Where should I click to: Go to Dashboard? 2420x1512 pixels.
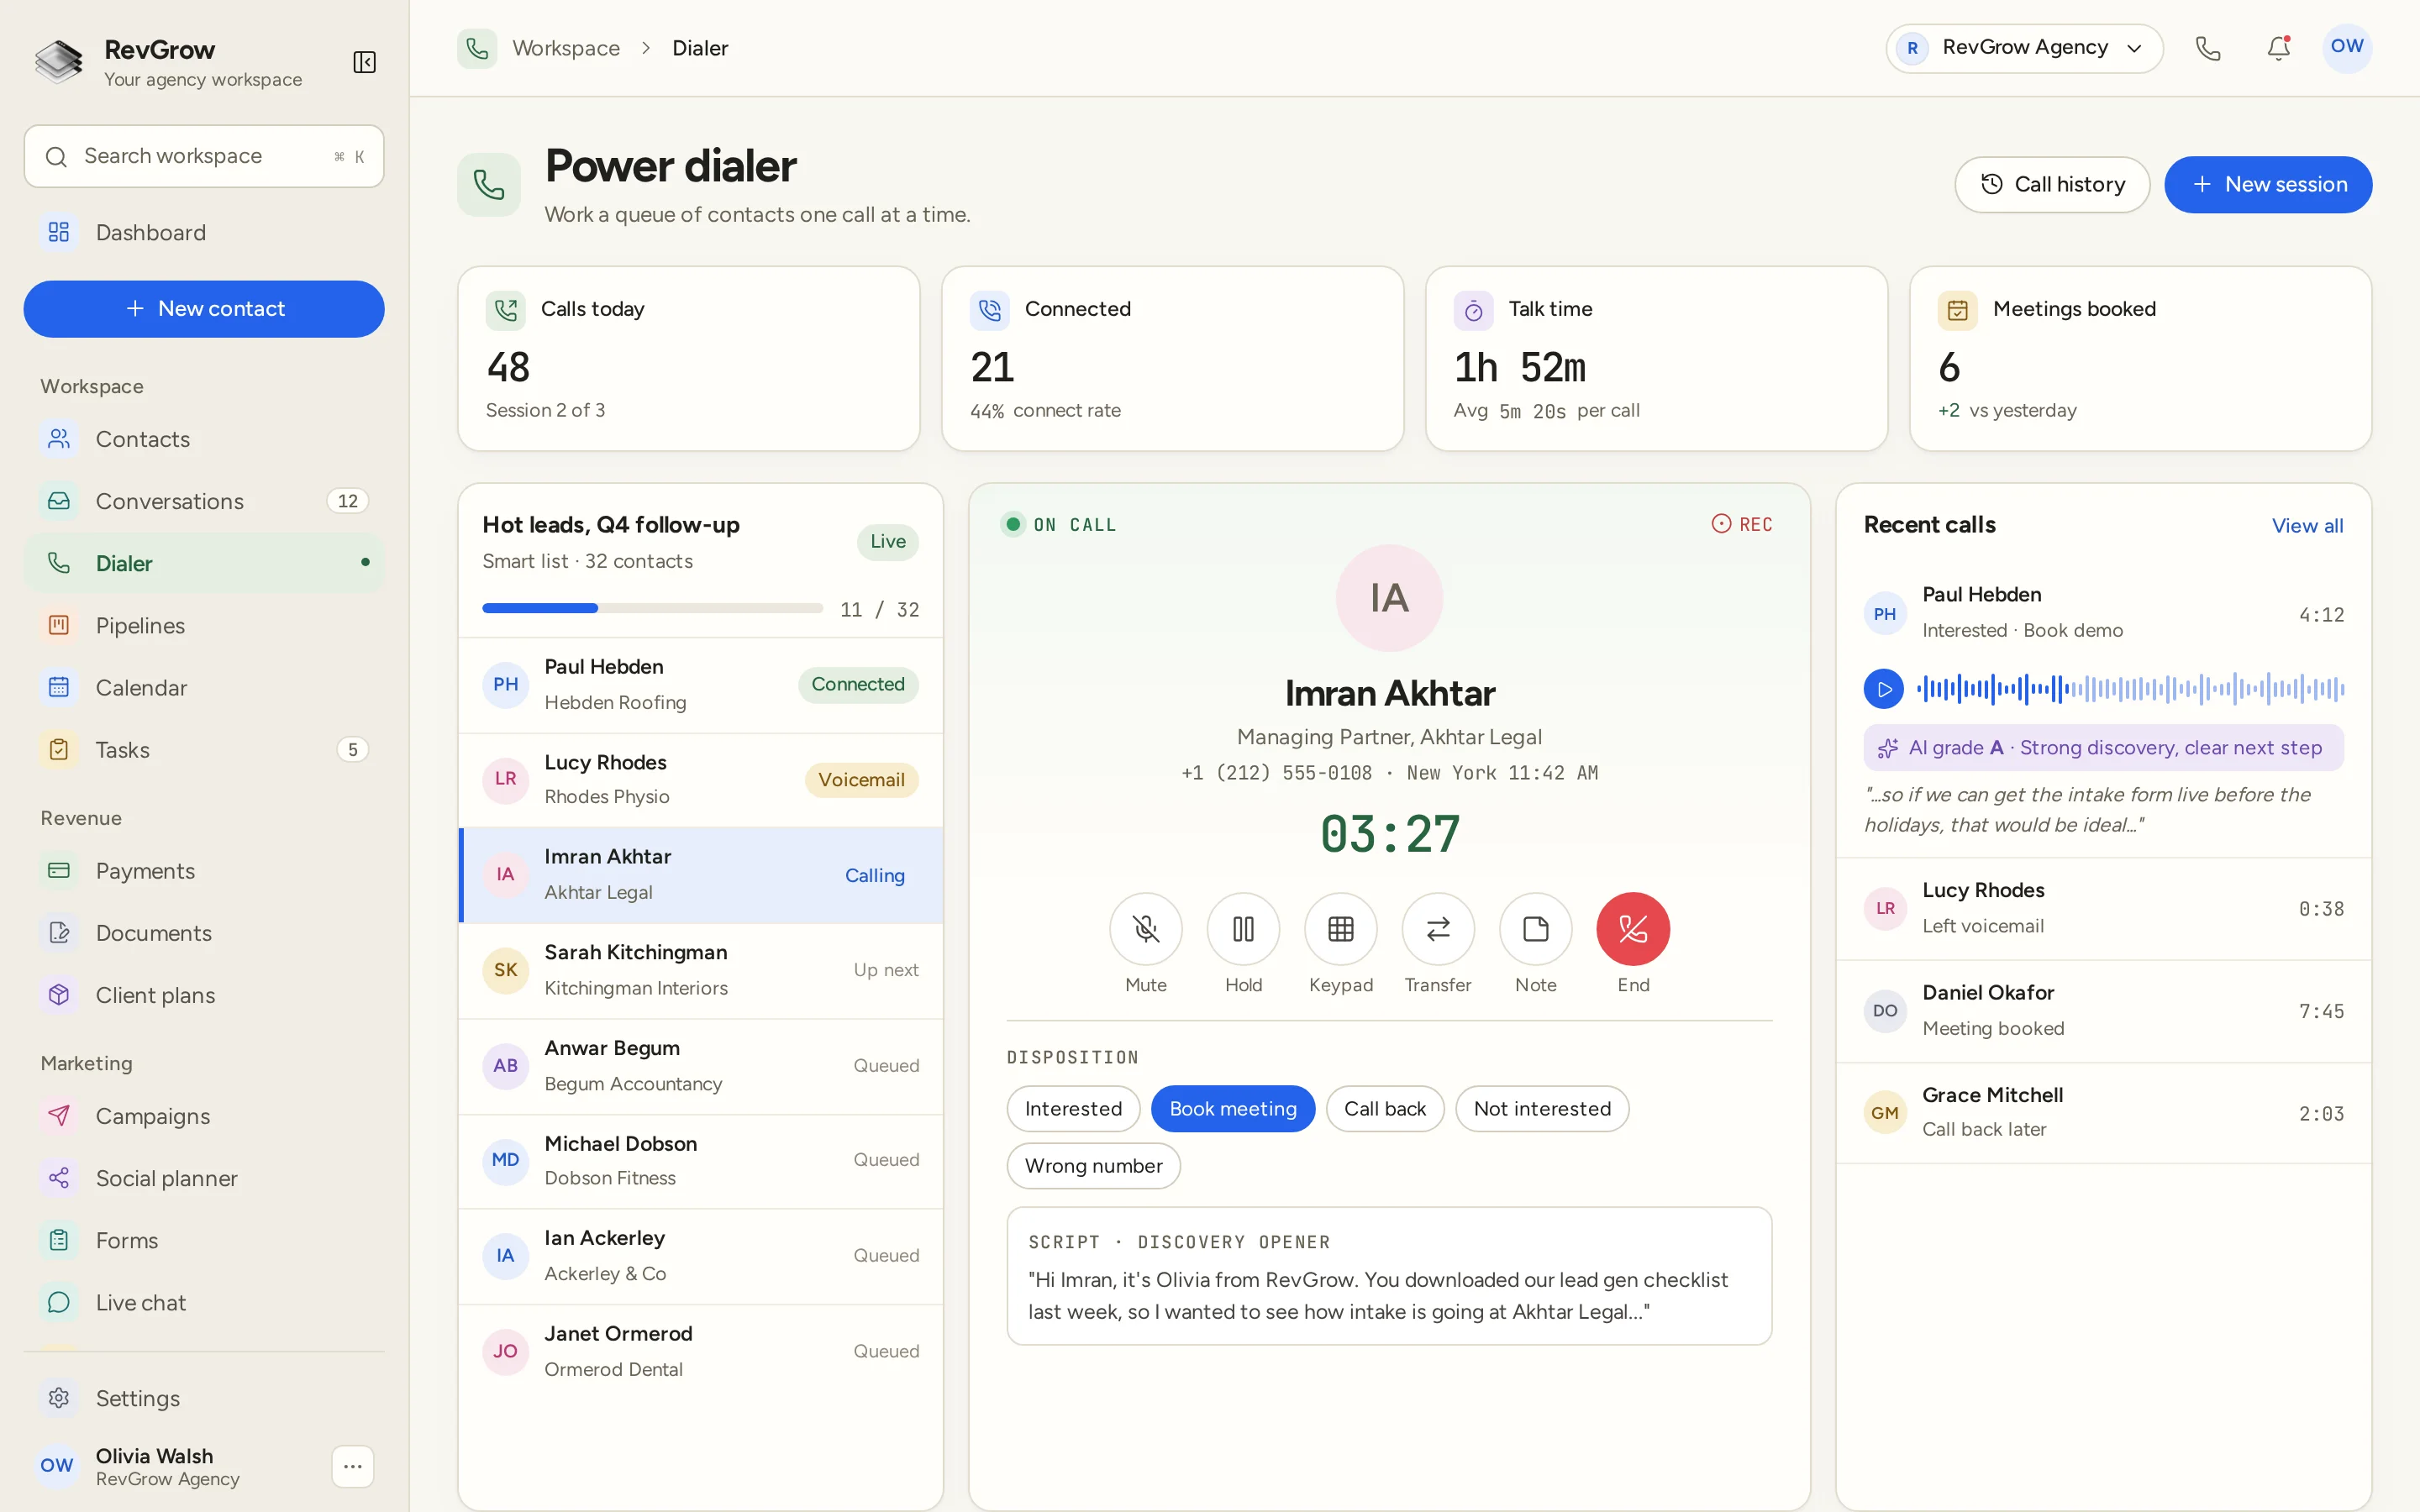pyautogui.click(x=204, y=232)
